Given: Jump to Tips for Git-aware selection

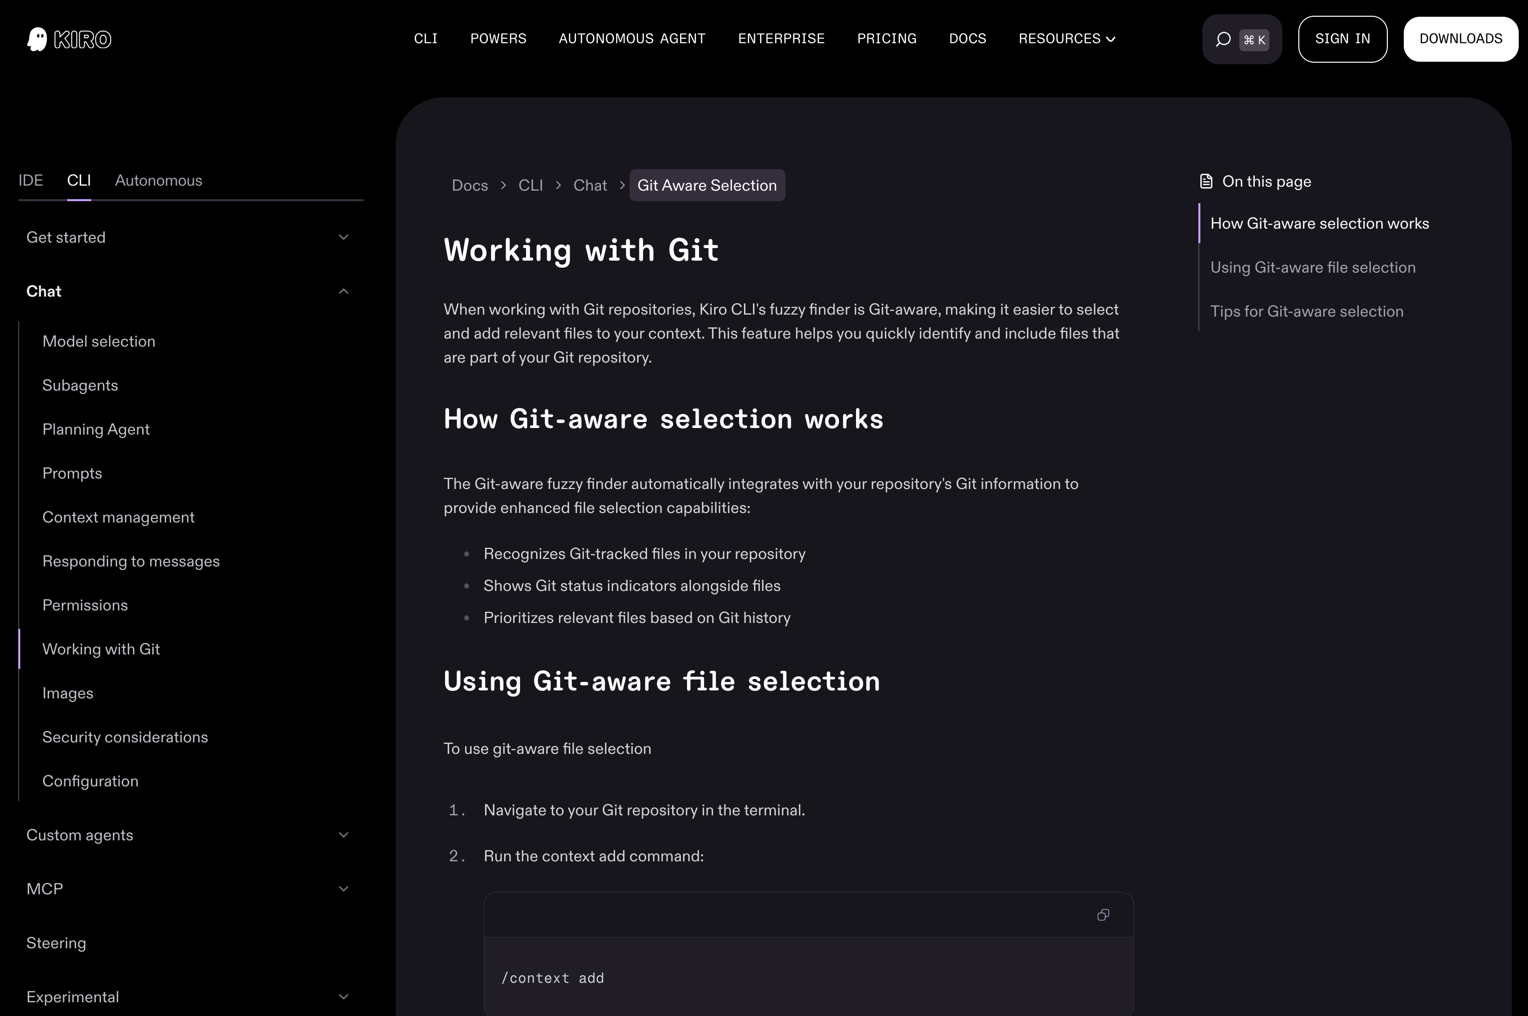Looking at the screenshot, I should [1307, 311].
